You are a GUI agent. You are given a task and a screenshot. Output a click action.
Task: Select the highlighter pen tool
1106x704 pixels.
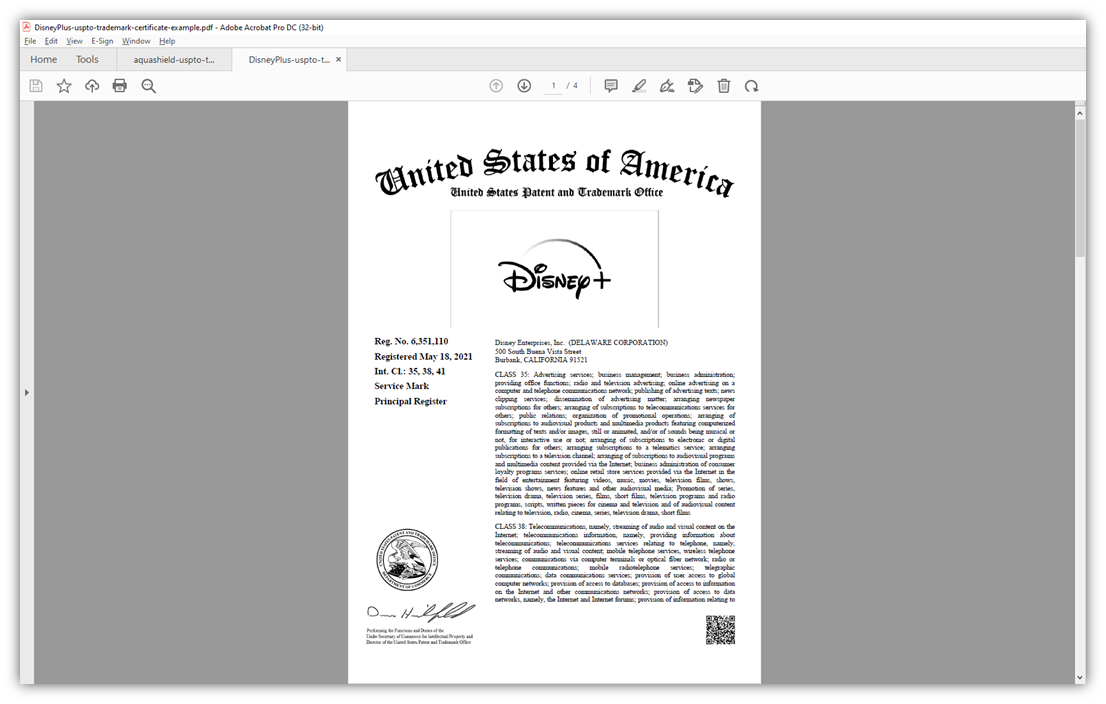coord(639,86)
